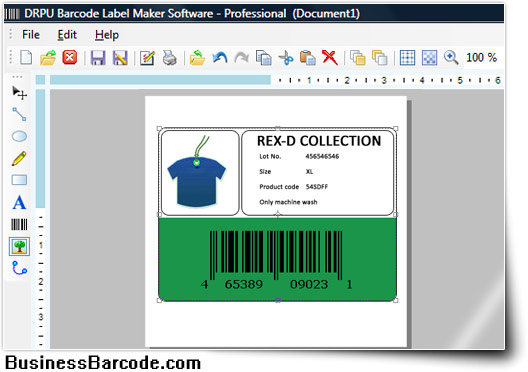The width and height of the screenshot is (528, 372).
Task: Activate the selection pointer tool
Action: pyautogui.click(x=19, y=93)
